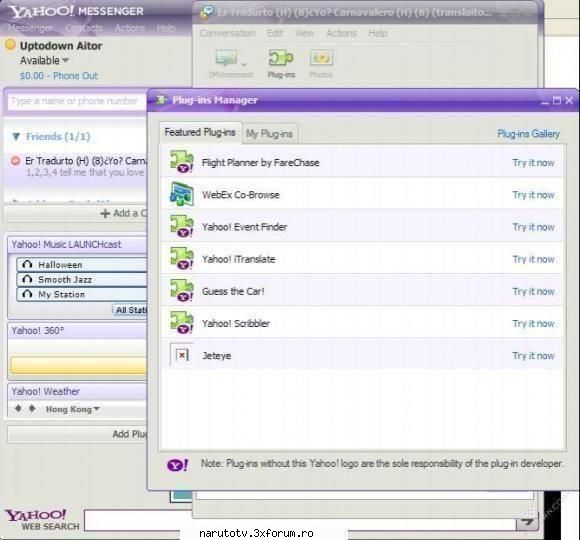
Task: Click the $0.00 - Phone Out link
Action: [x=58, y=76]
